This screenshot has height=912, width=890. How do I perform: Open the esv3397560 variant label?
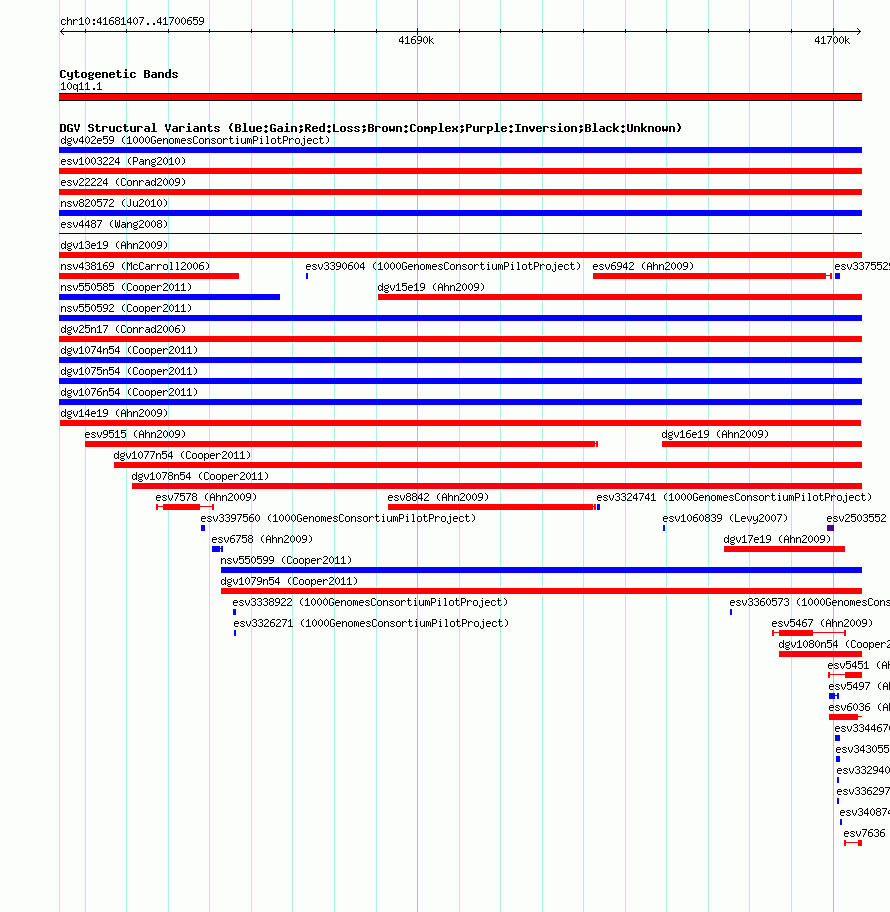point(339,518)
